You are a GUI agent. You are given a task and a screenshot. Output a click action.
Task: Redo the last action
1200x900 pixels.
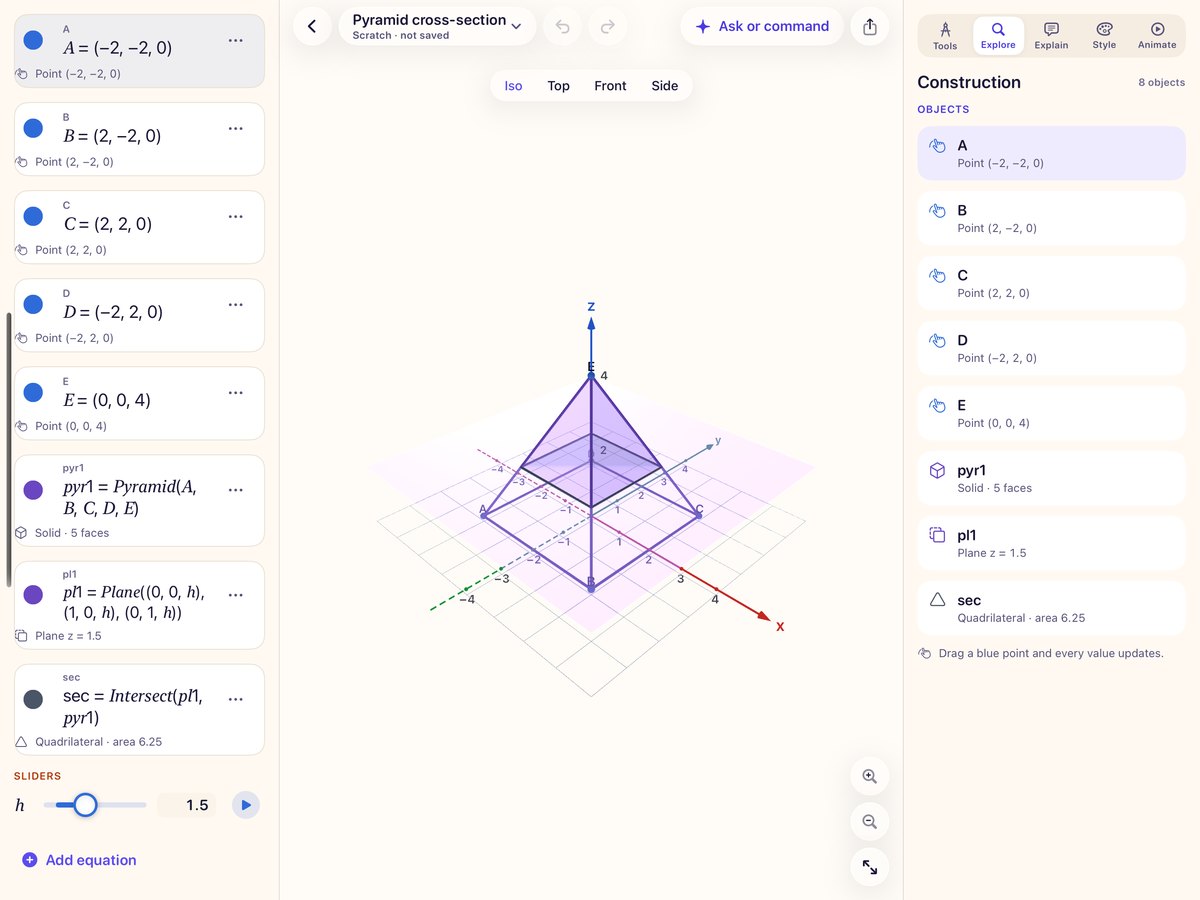607,27
